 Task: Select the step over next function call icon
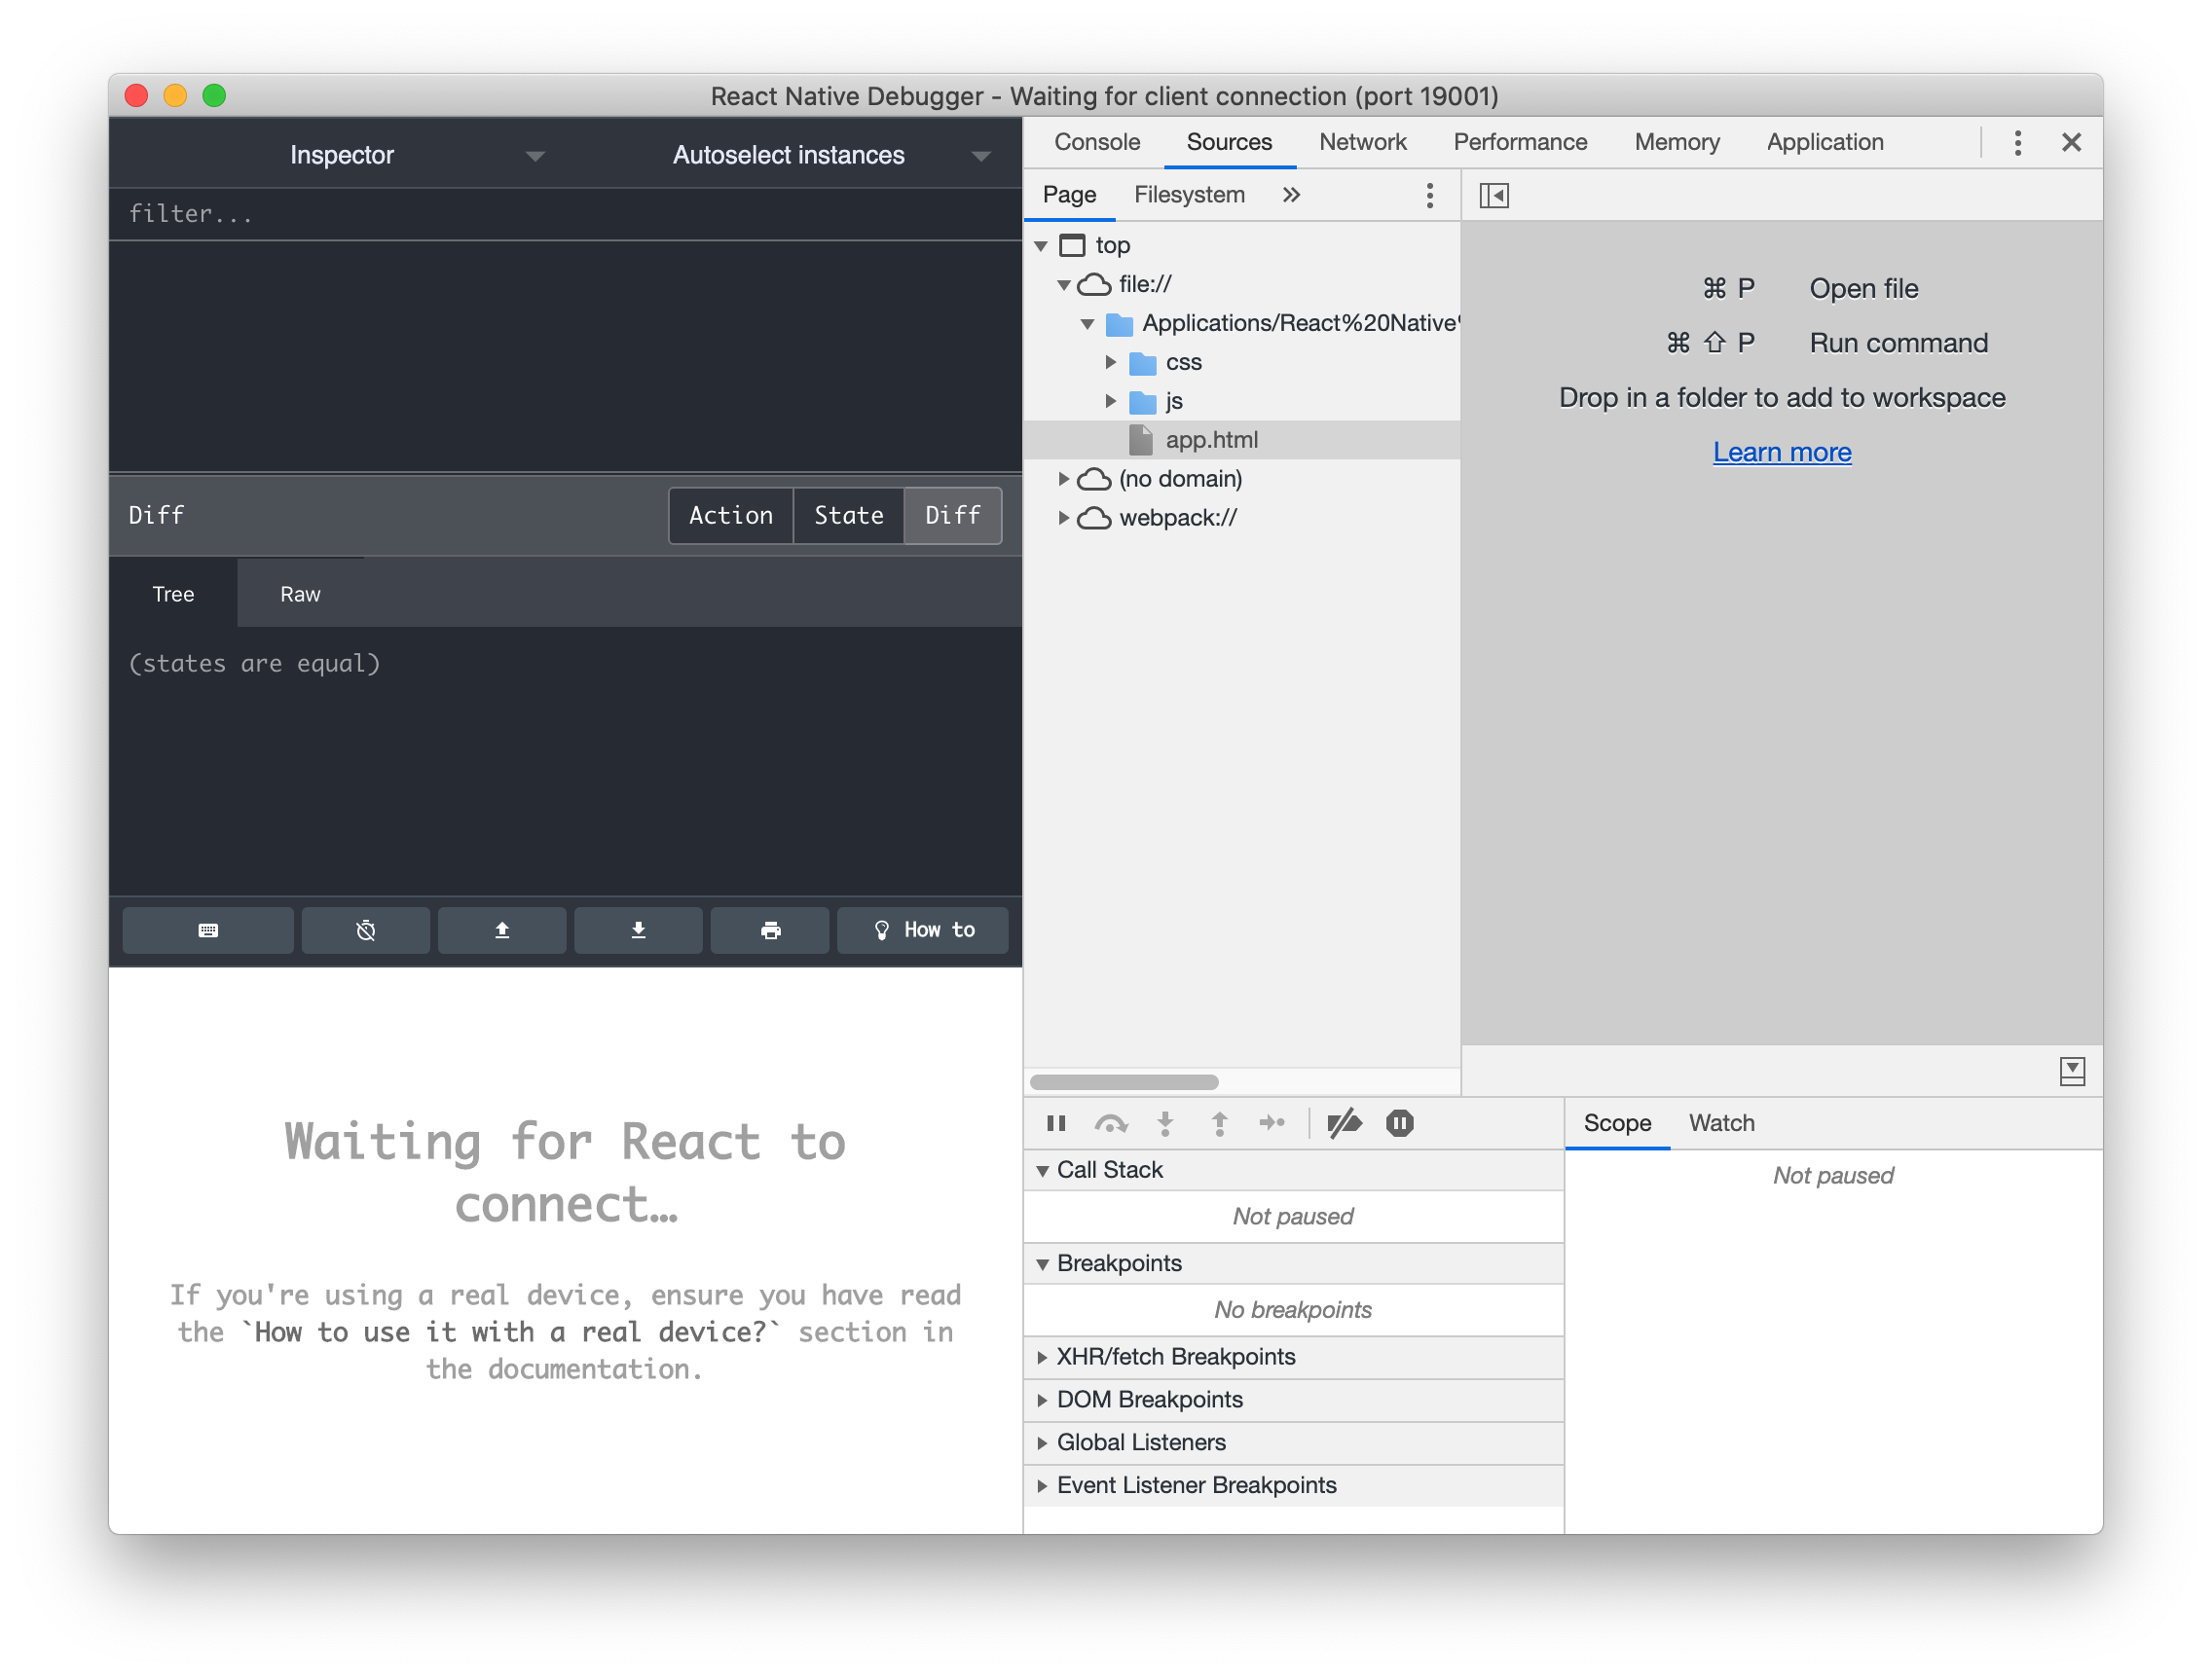point(1112,1123)
